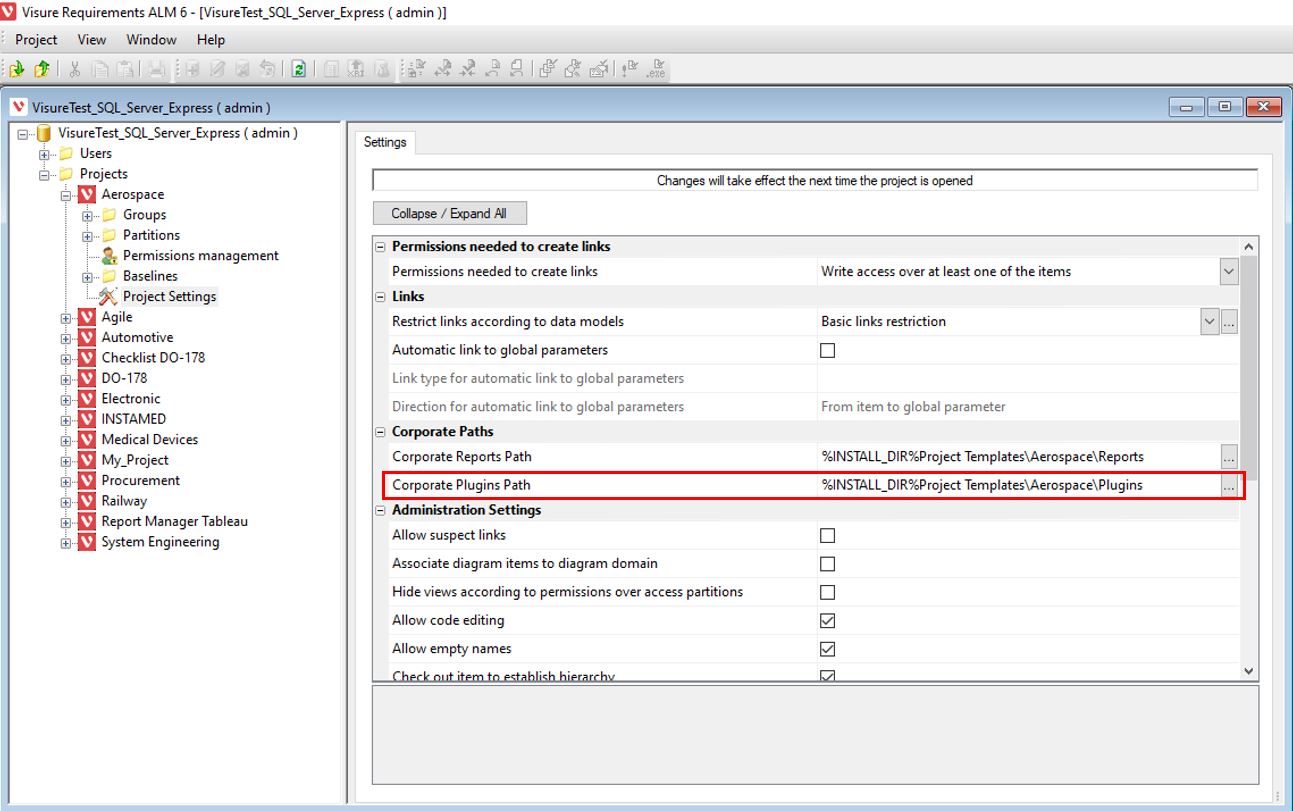Click the green Refresh toolbar icon
This screenshot has height=811, width=1293.
point(299,69)
